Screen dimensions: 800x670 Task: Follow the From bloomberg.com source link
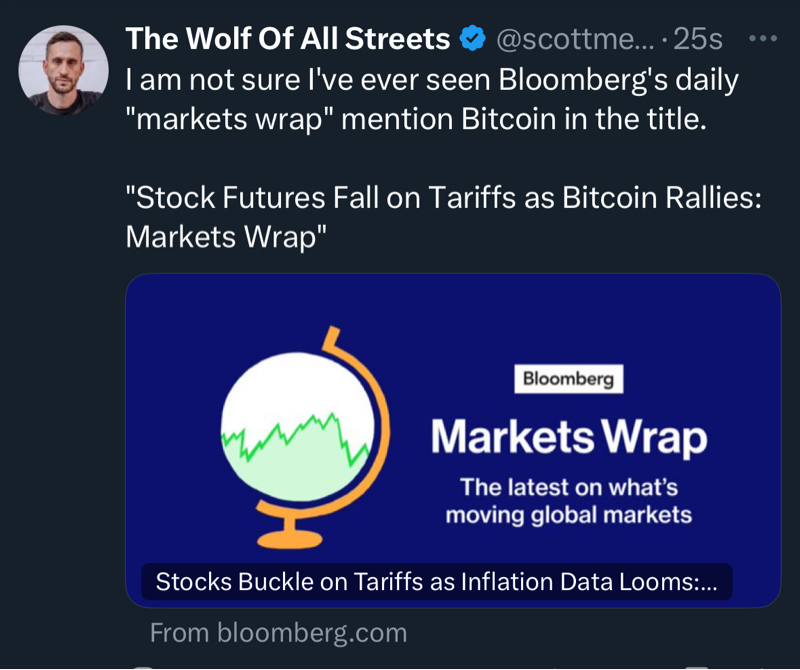pos(278,632)
